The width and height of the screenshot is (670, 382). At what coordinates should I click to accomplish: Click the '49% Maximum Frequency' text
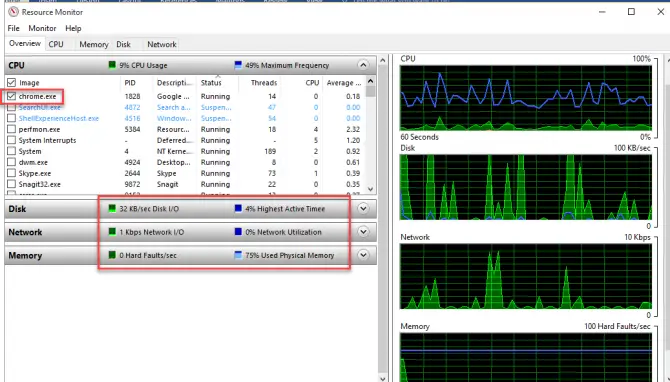point(287,65)
